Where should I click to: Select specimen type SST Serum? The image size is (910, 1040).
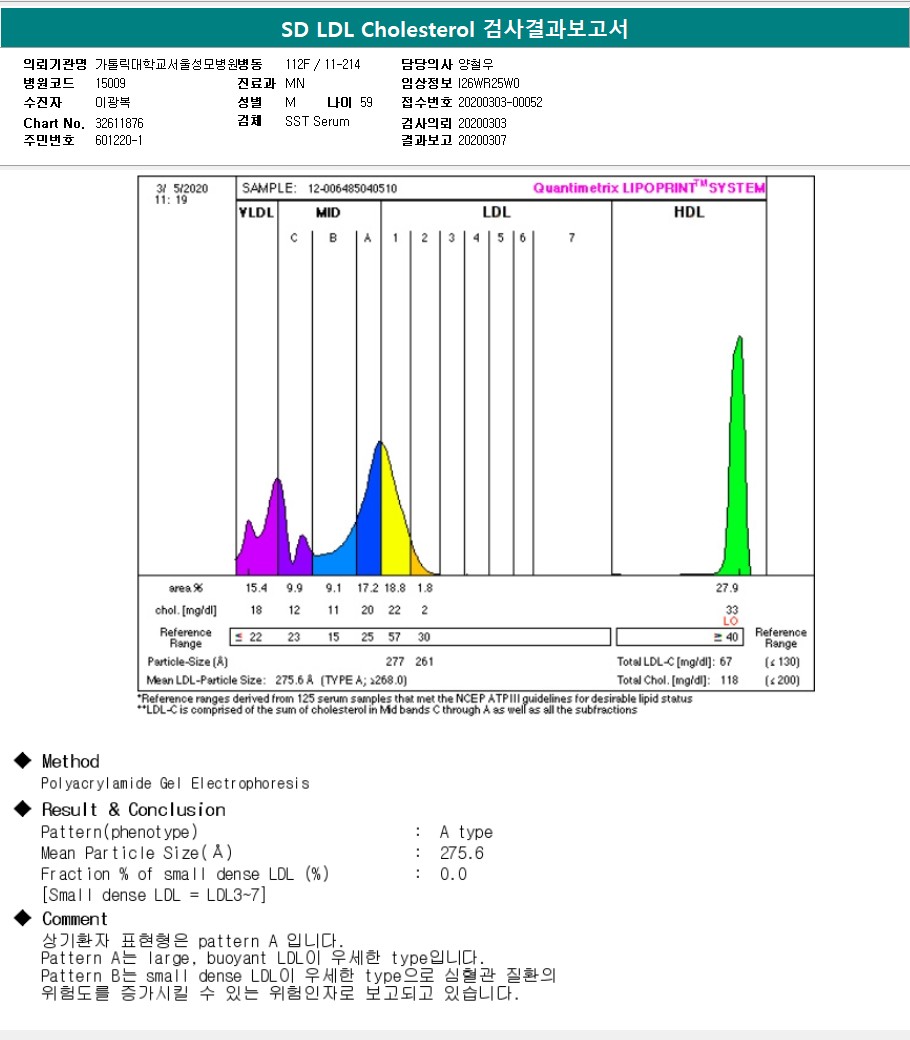(317, 121)
